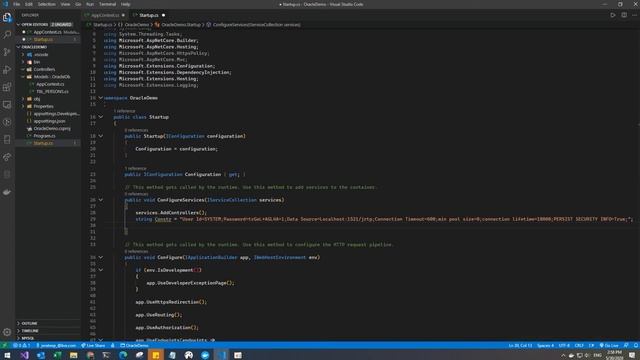Fold the ConfigureServices method

(100, 200)
